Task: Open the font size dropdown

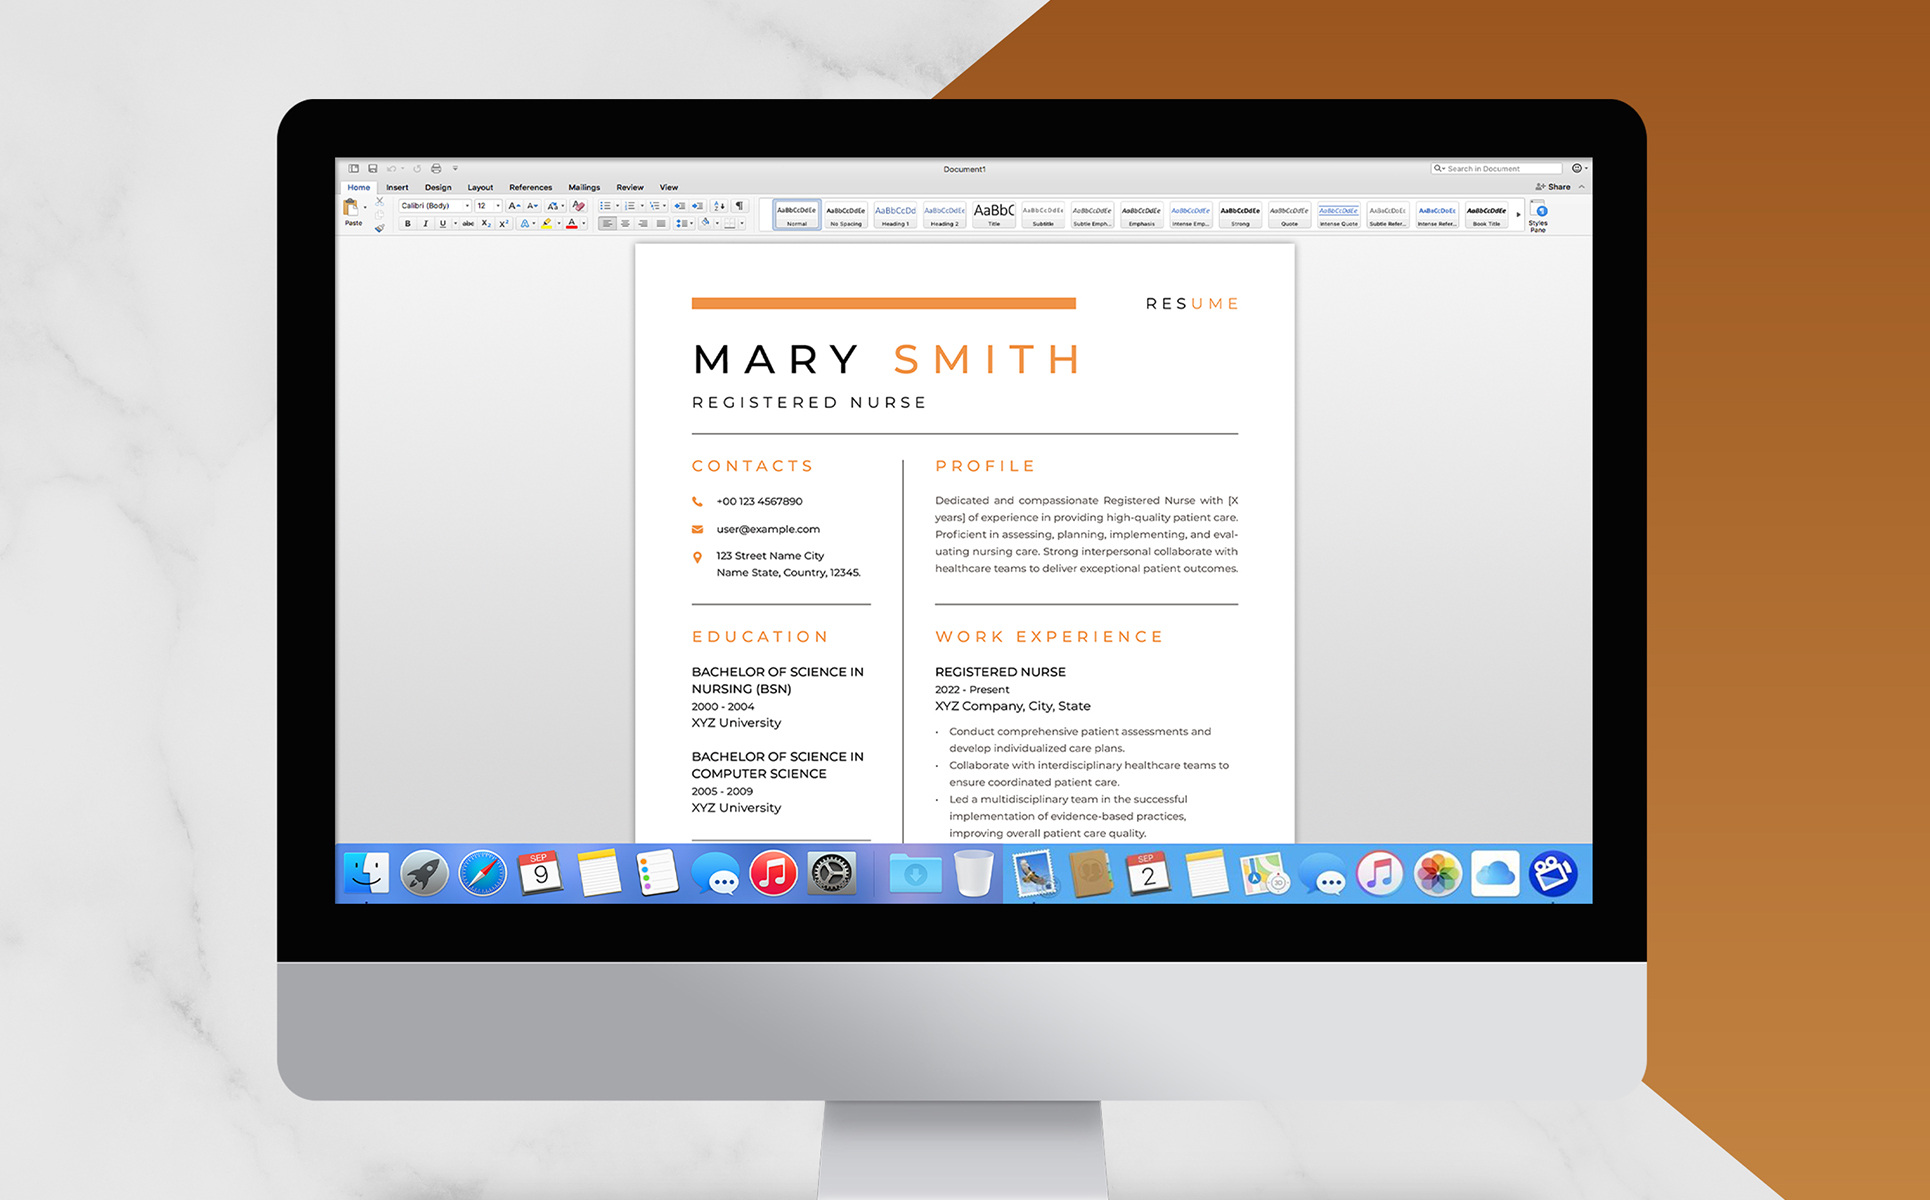Action: pos(498,206)
